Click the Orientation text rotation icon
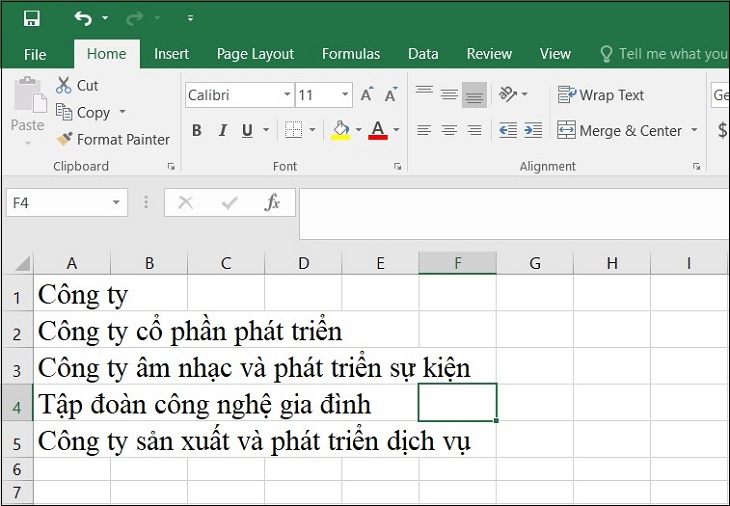This screenshot has width=730, height=506. [x=508, y=94]
